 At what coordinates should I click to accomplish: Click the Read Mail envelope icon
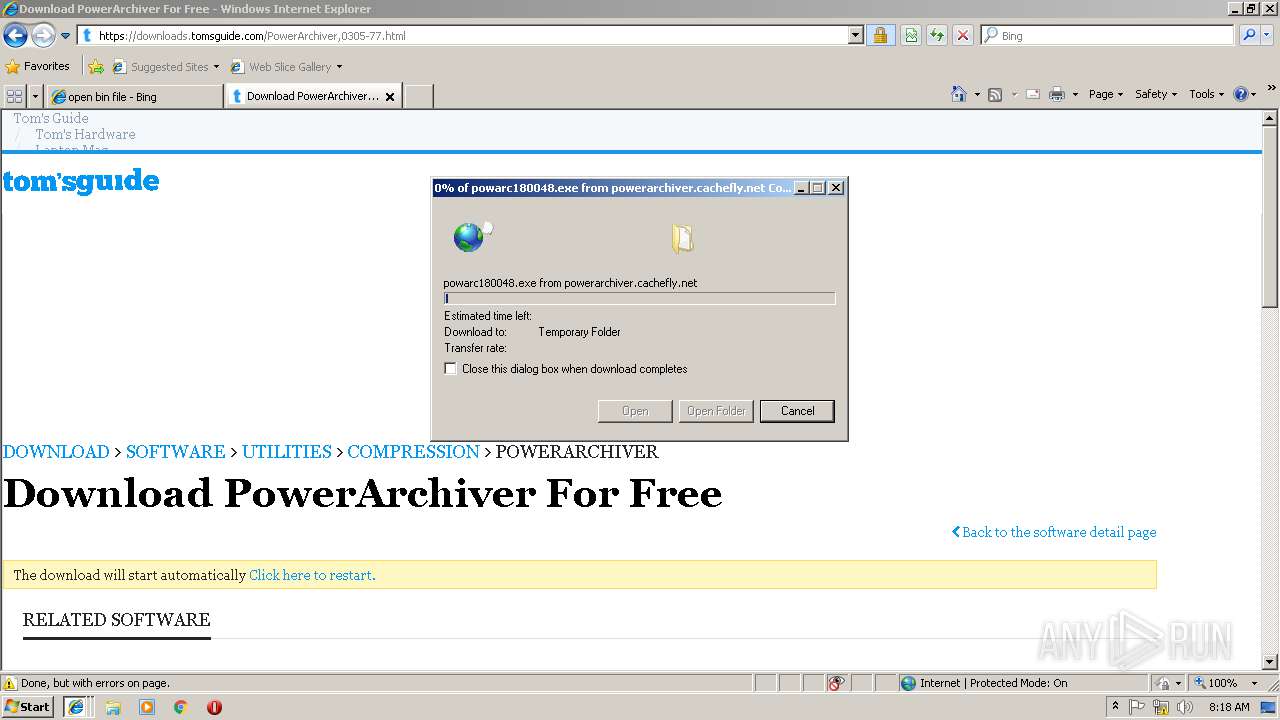1033,94
